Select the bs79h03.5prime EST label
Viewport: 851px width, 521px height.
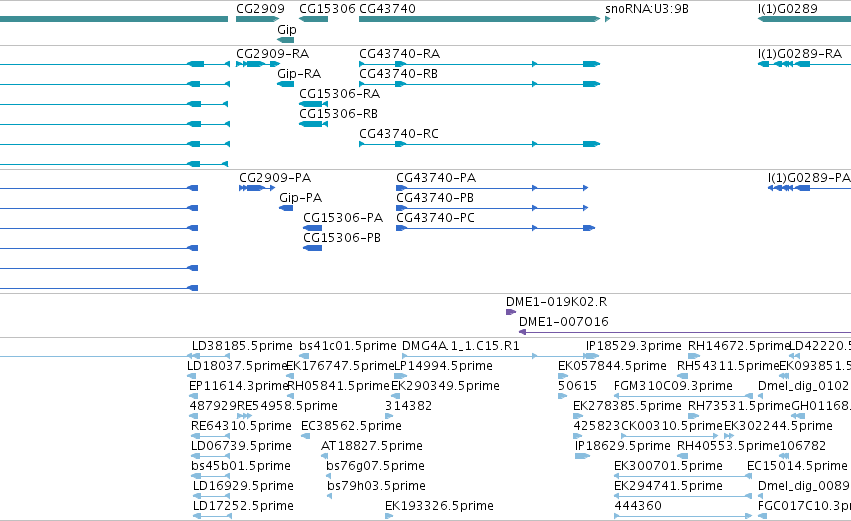(376, 487)
